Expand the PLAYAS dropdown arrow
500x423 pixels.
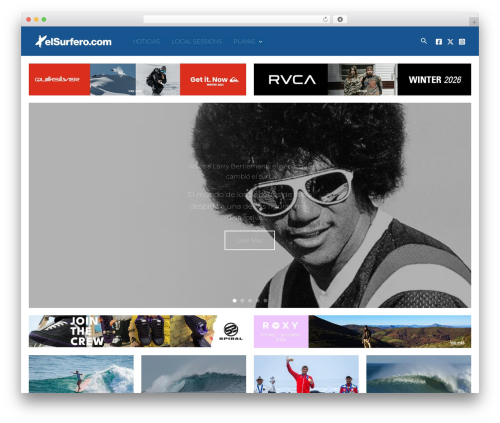[261, 42]
